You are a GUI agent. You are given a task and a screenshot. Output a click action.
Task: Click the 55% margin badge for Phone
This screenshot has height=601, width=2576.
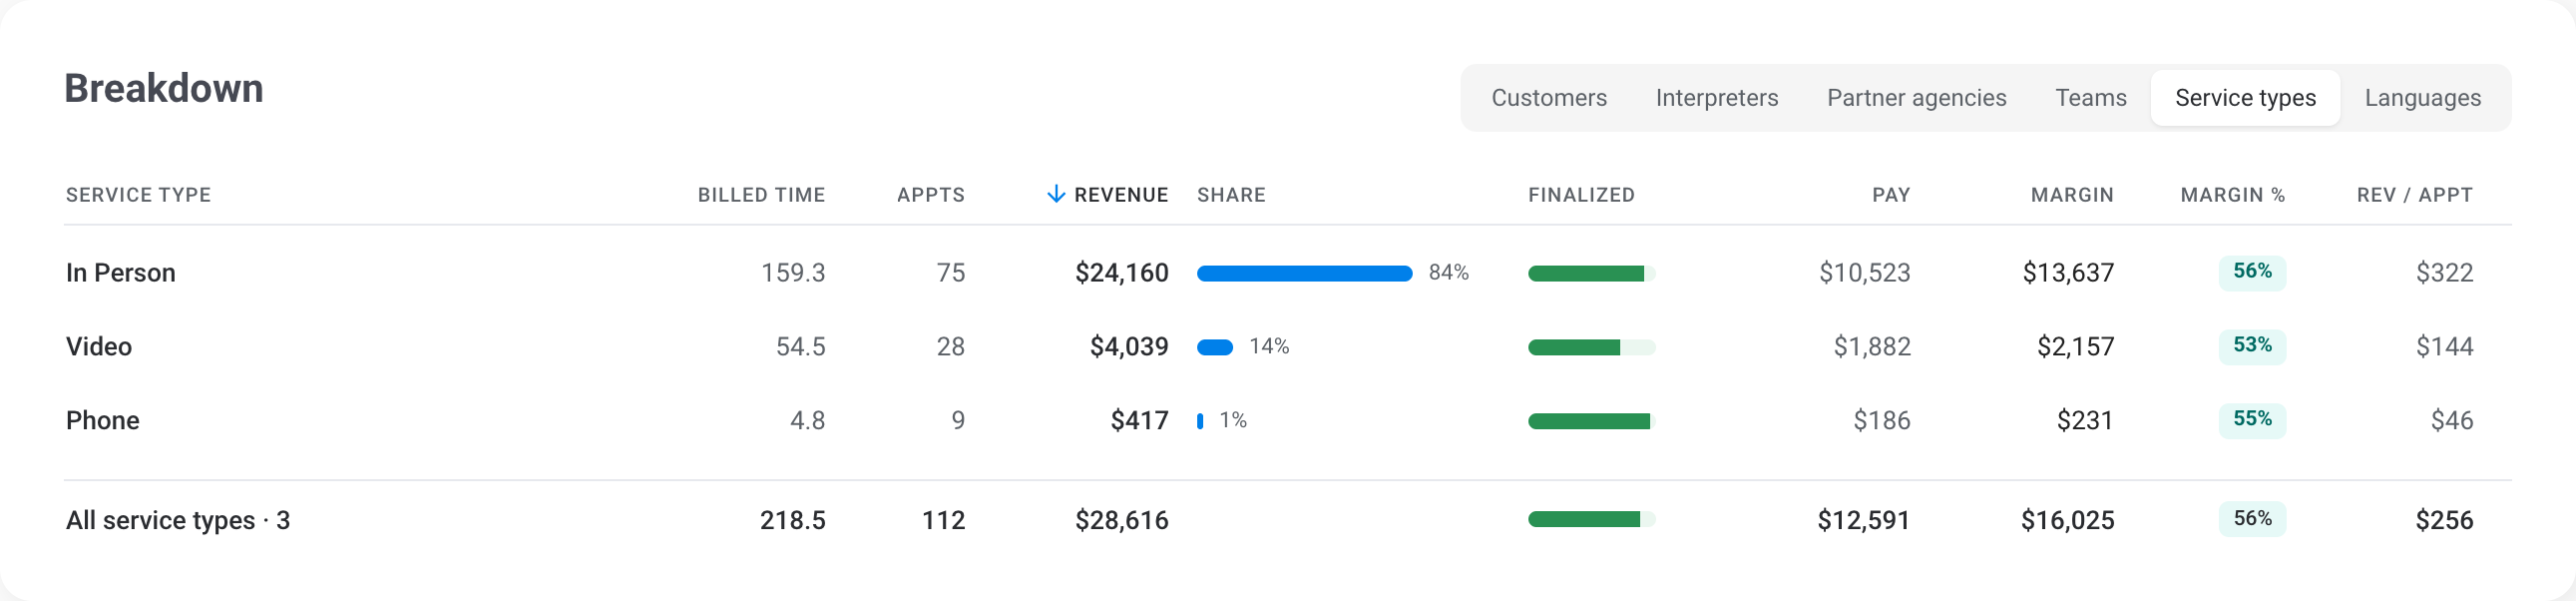coord(2252,419)
